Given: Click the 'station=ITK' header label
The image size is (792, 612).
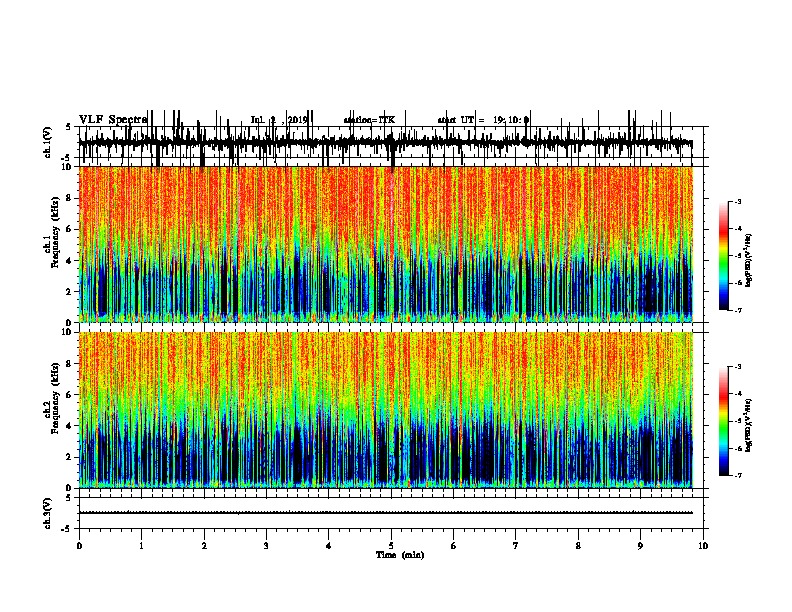Looking at the screenshot, I should tap(369, 120).
